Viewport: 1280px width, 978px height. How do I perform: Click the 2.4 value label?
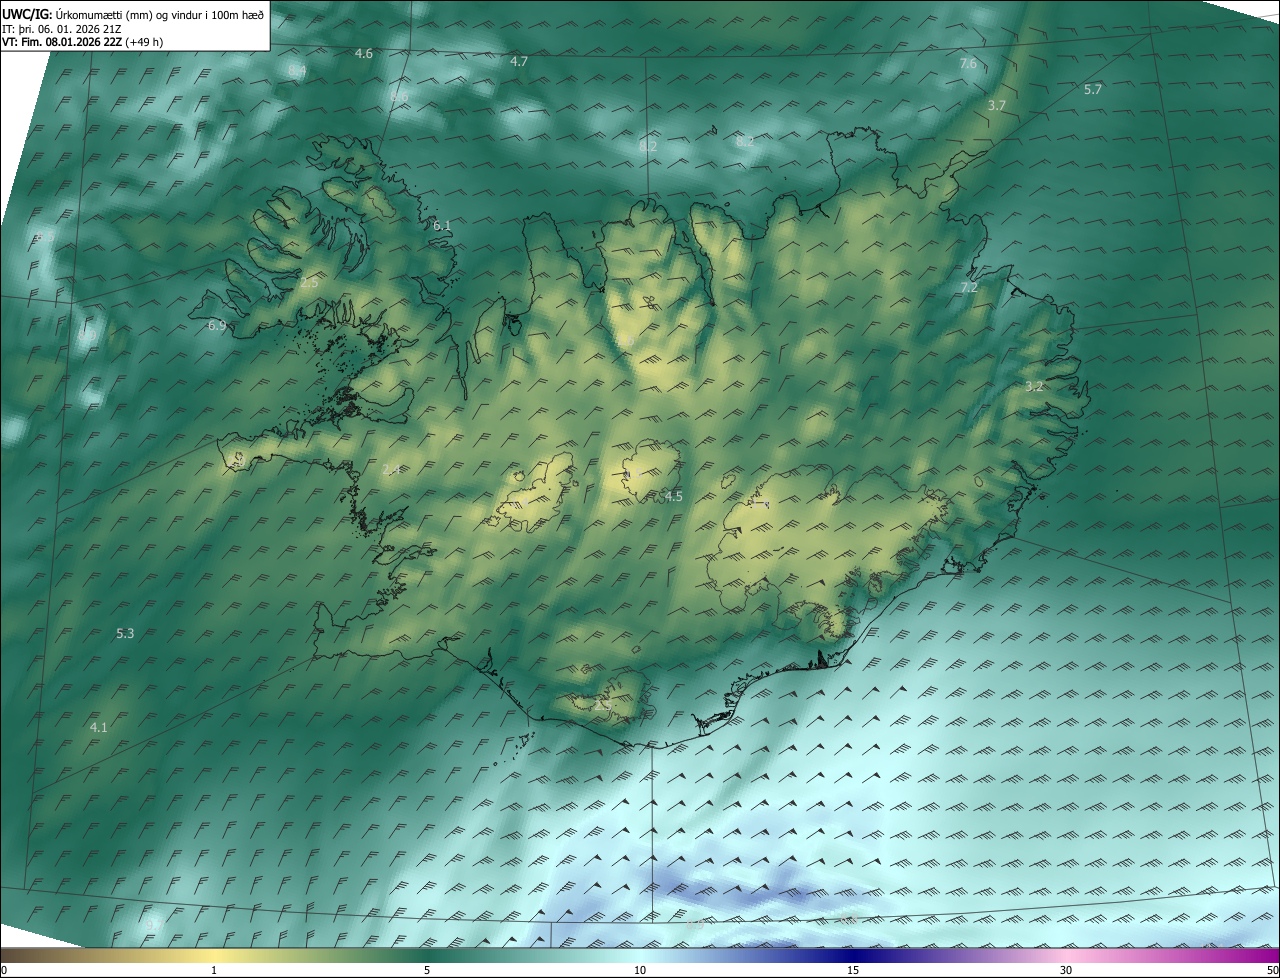[391, 469]
